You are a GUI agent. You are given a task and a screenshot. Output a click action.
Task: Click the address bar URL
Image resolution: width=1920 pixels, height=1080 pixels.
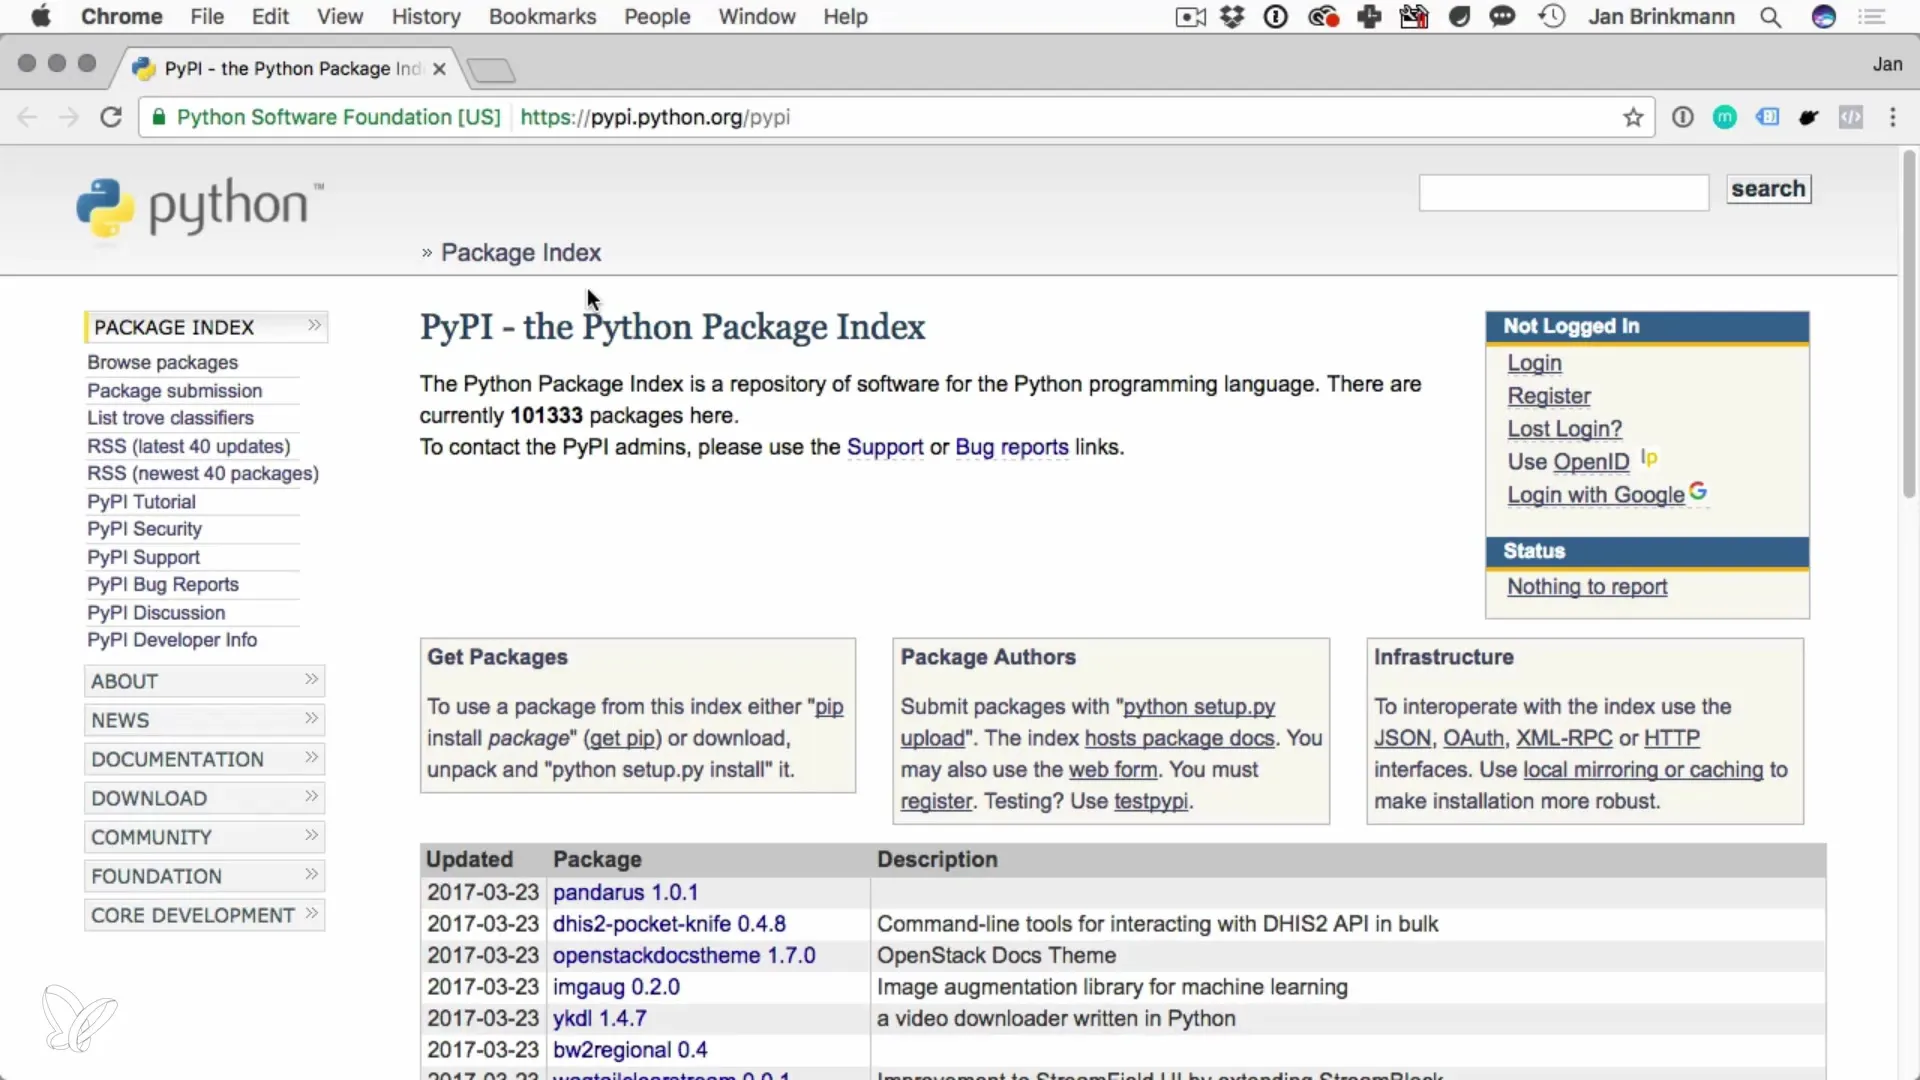click(x=655, y=117)
